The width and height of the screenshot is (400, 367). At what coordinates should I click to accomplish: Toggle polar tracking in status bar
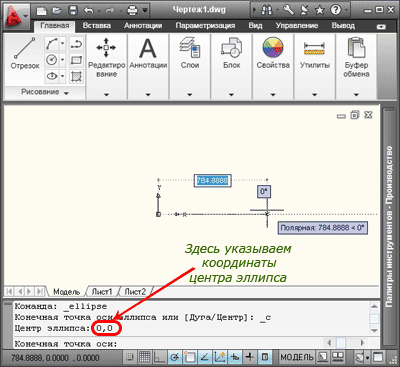[174, 357]
